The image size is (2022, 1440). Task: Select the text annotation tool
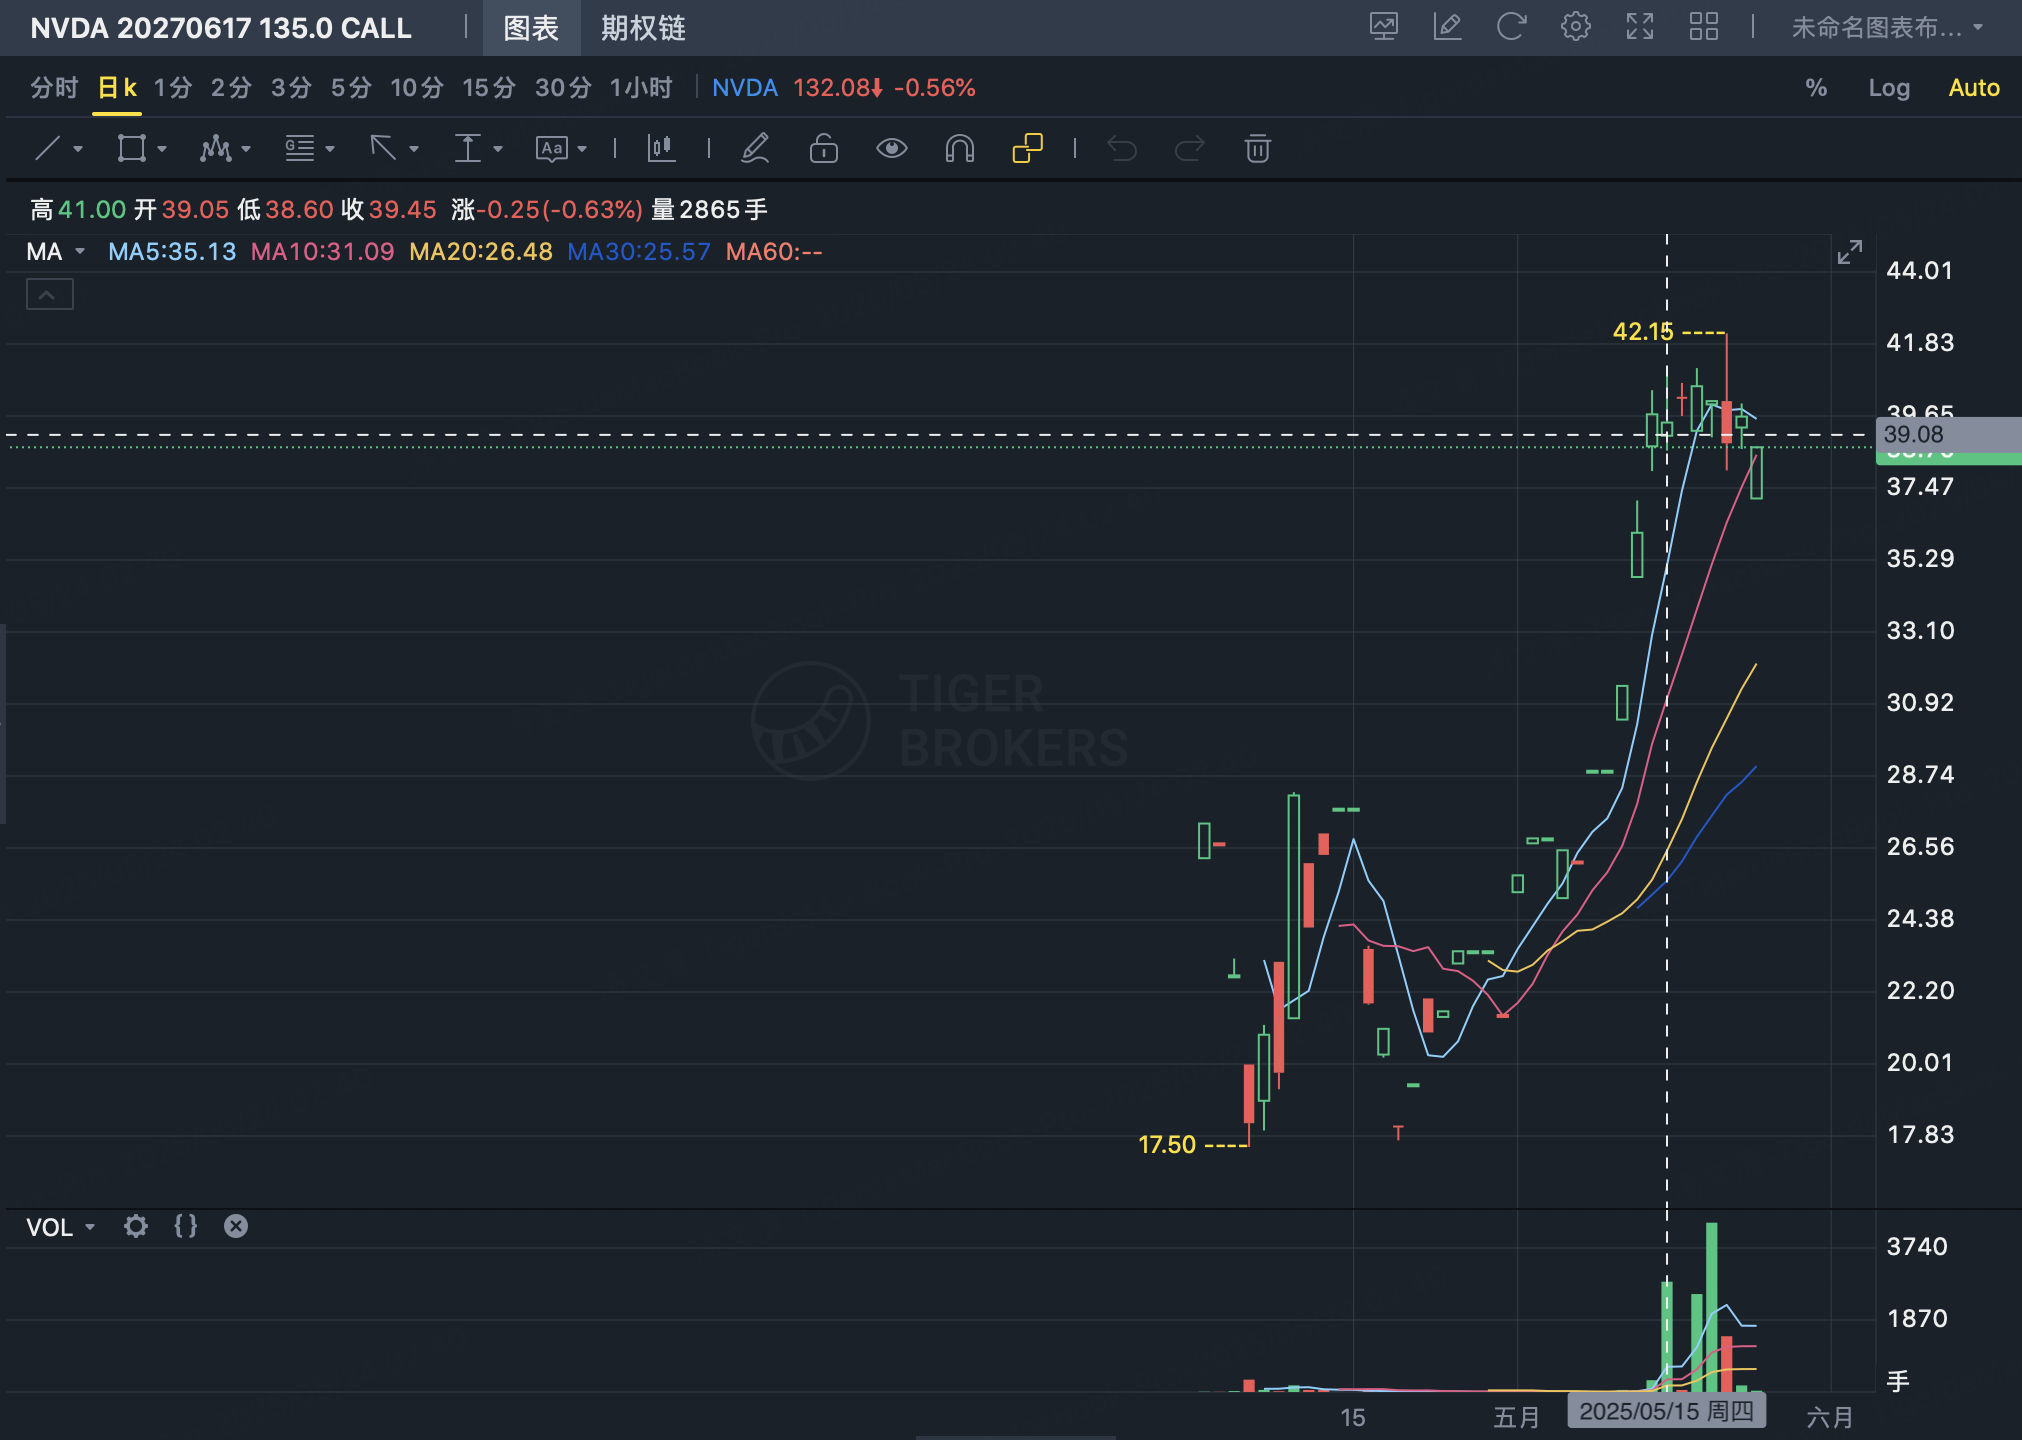point(551,149)
